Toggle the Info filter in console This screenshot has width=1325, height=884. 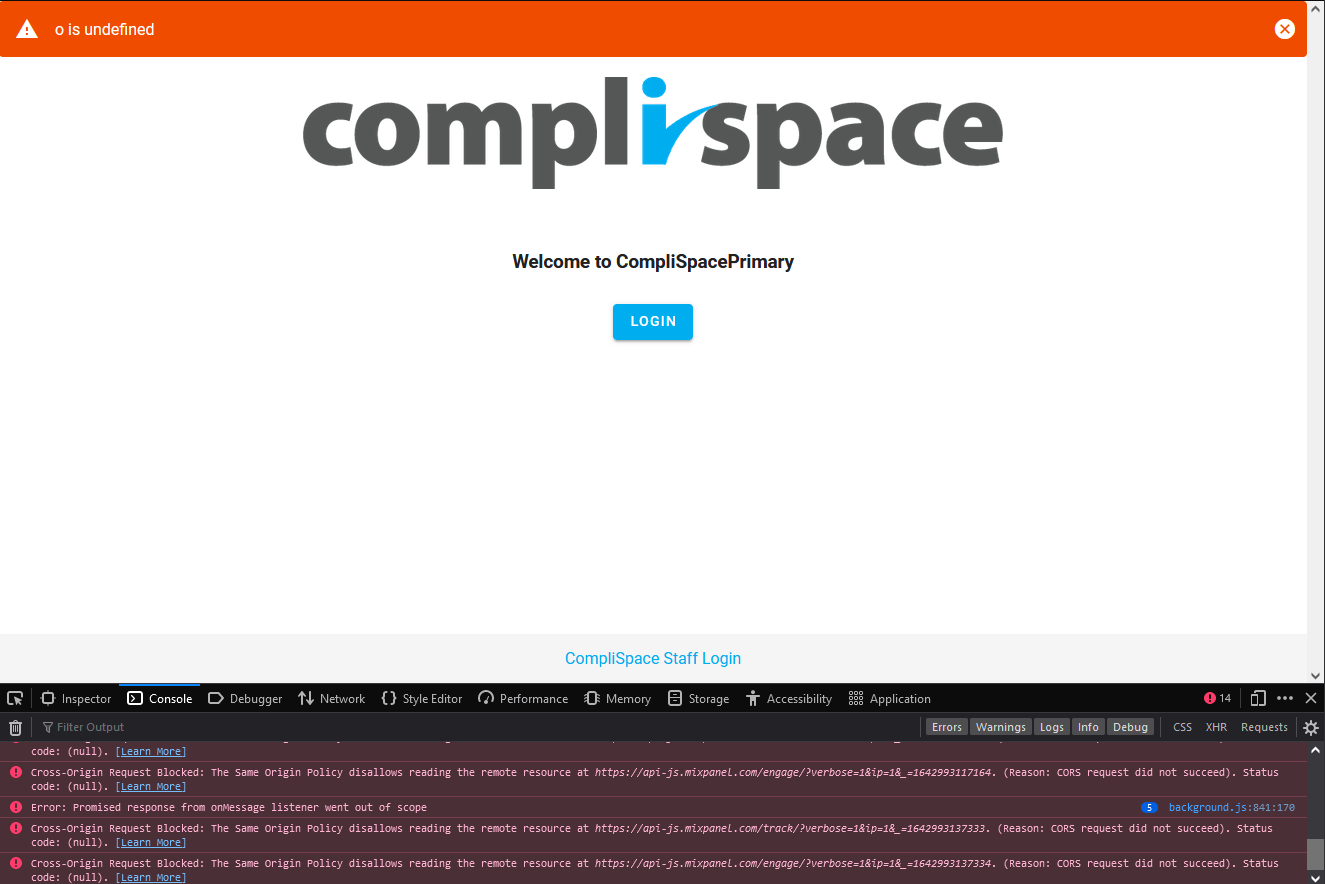pos(1088,727)
